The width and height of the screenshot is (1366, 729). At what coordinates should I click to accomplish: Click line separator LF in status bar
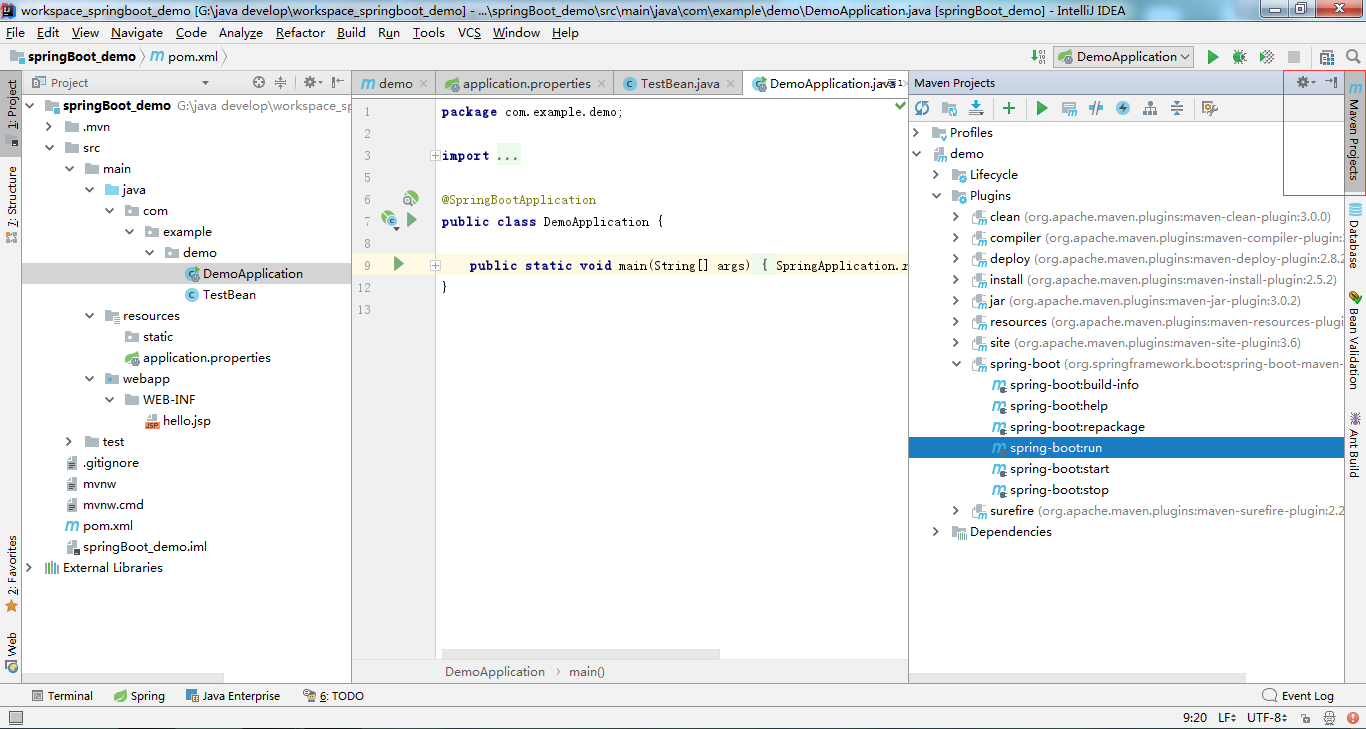coord(1228,718)
